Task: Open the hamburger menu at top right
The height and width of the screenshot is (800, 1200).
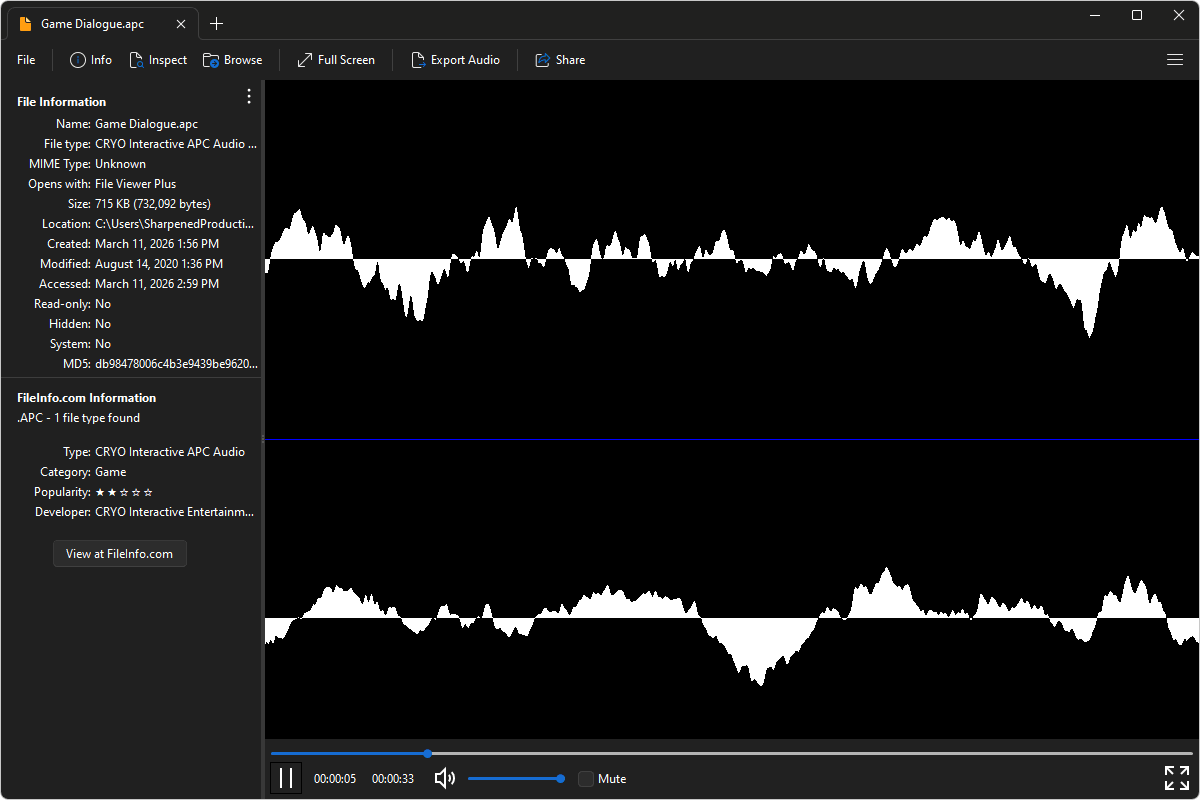Action: [1175, 60]
